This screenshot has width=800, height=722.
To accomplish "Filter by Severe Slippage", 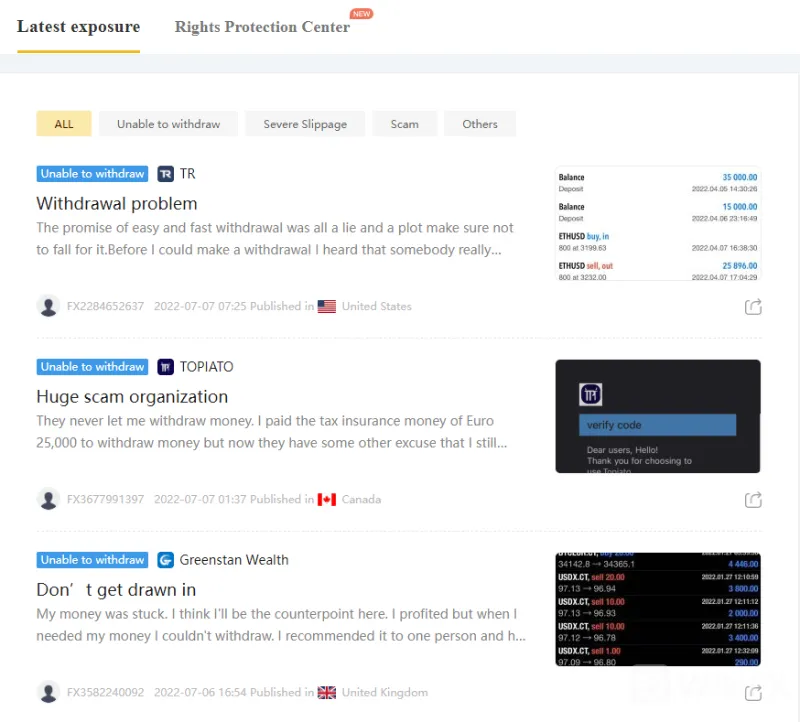I will click(x=305, y=124).
